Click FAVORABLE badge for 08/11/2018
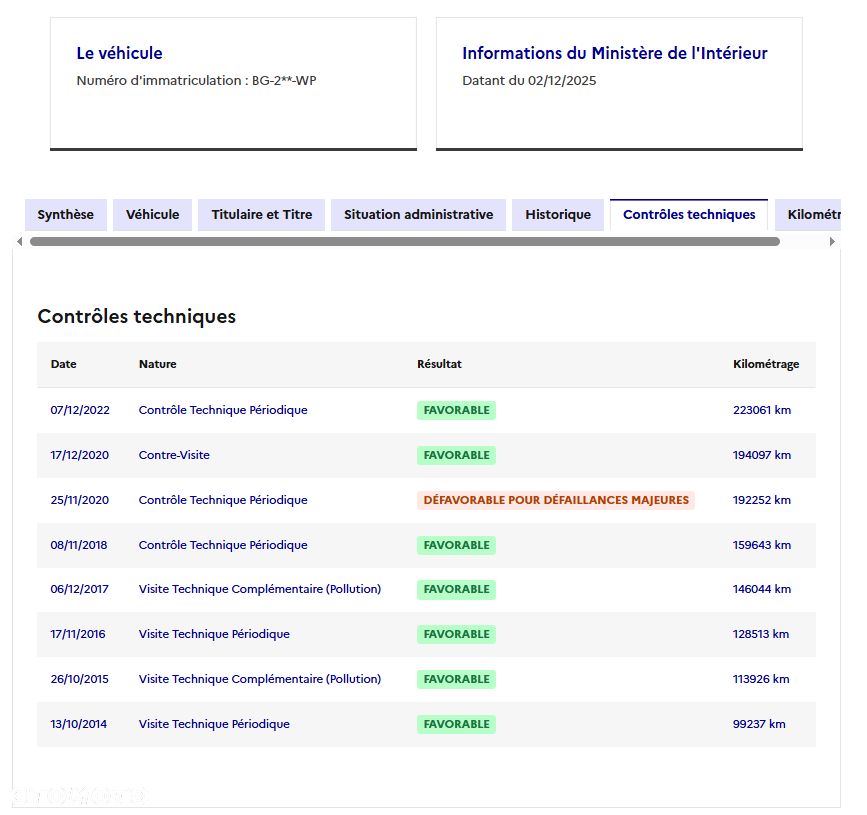This screenshot has height=815, width=867. [x=456, y=545]
